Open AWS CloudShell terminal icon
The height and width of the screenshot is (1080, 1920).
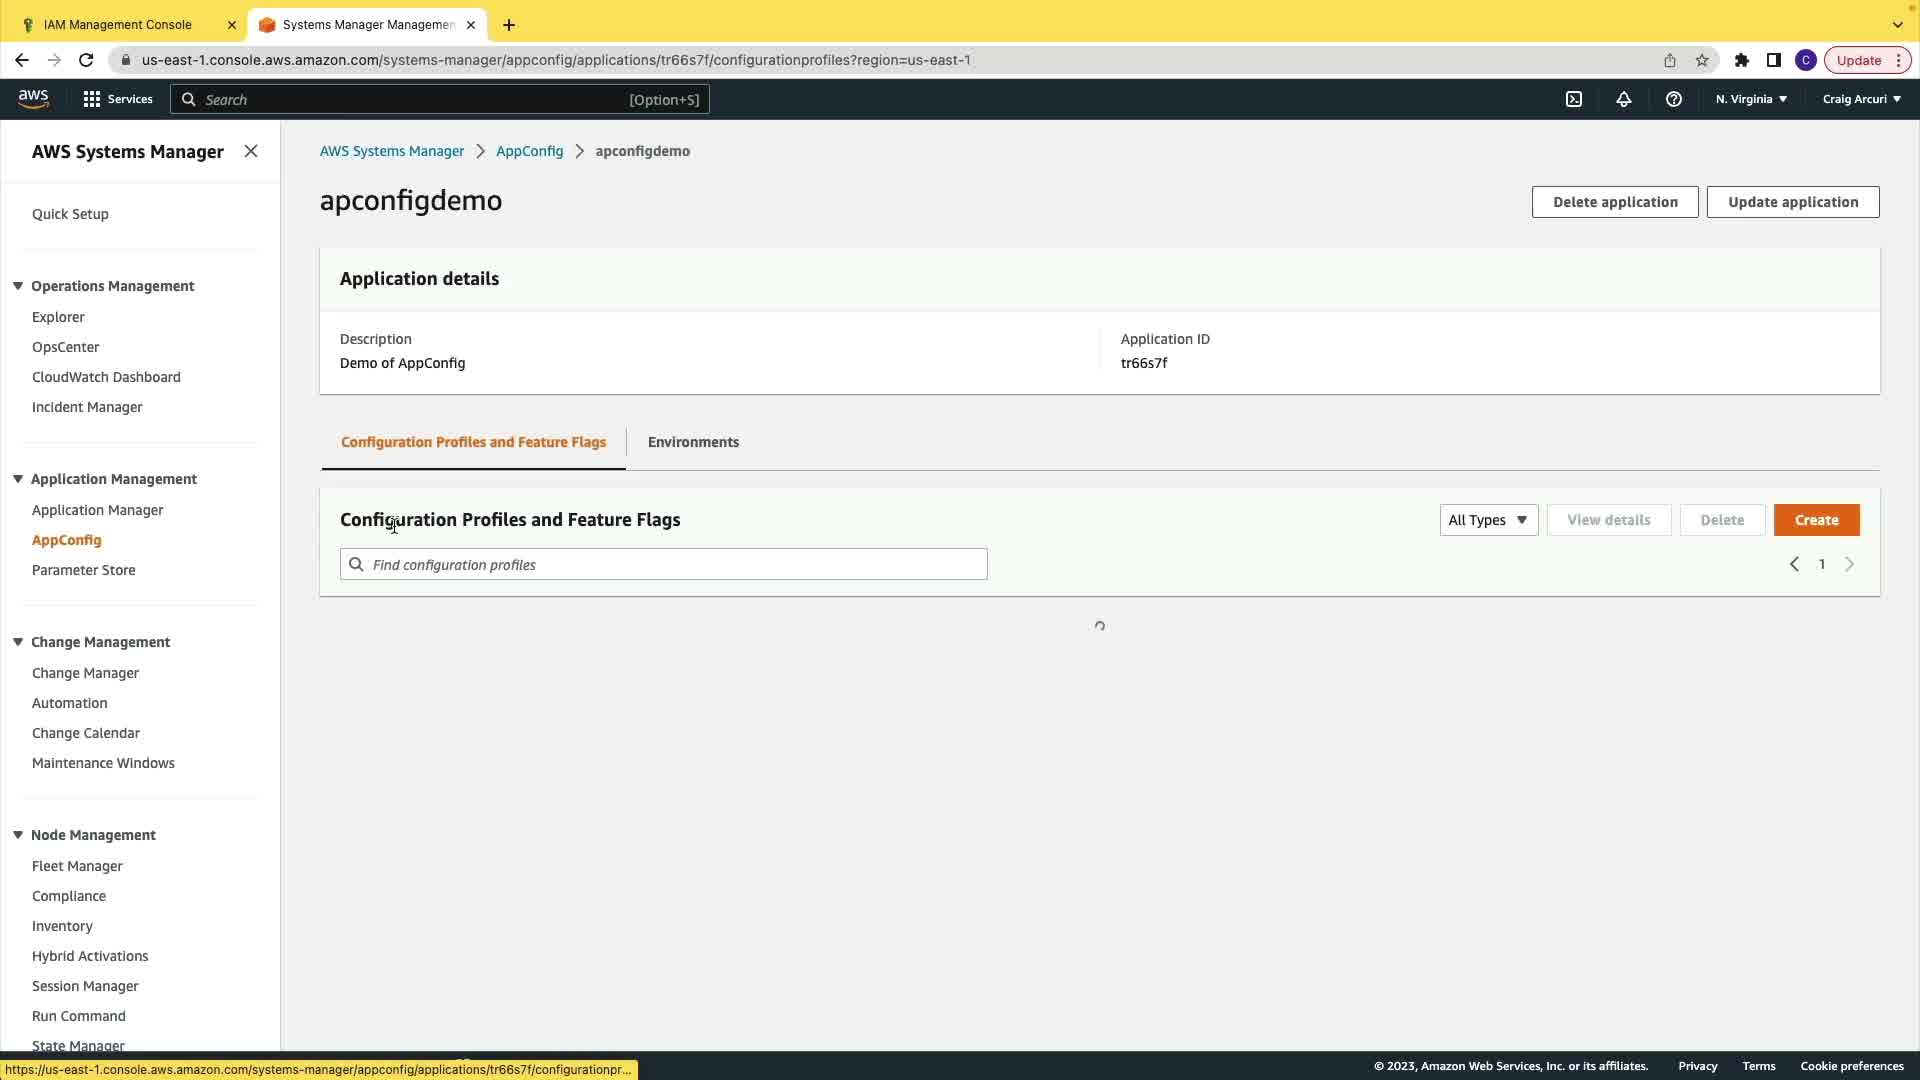pos(1574,99)
